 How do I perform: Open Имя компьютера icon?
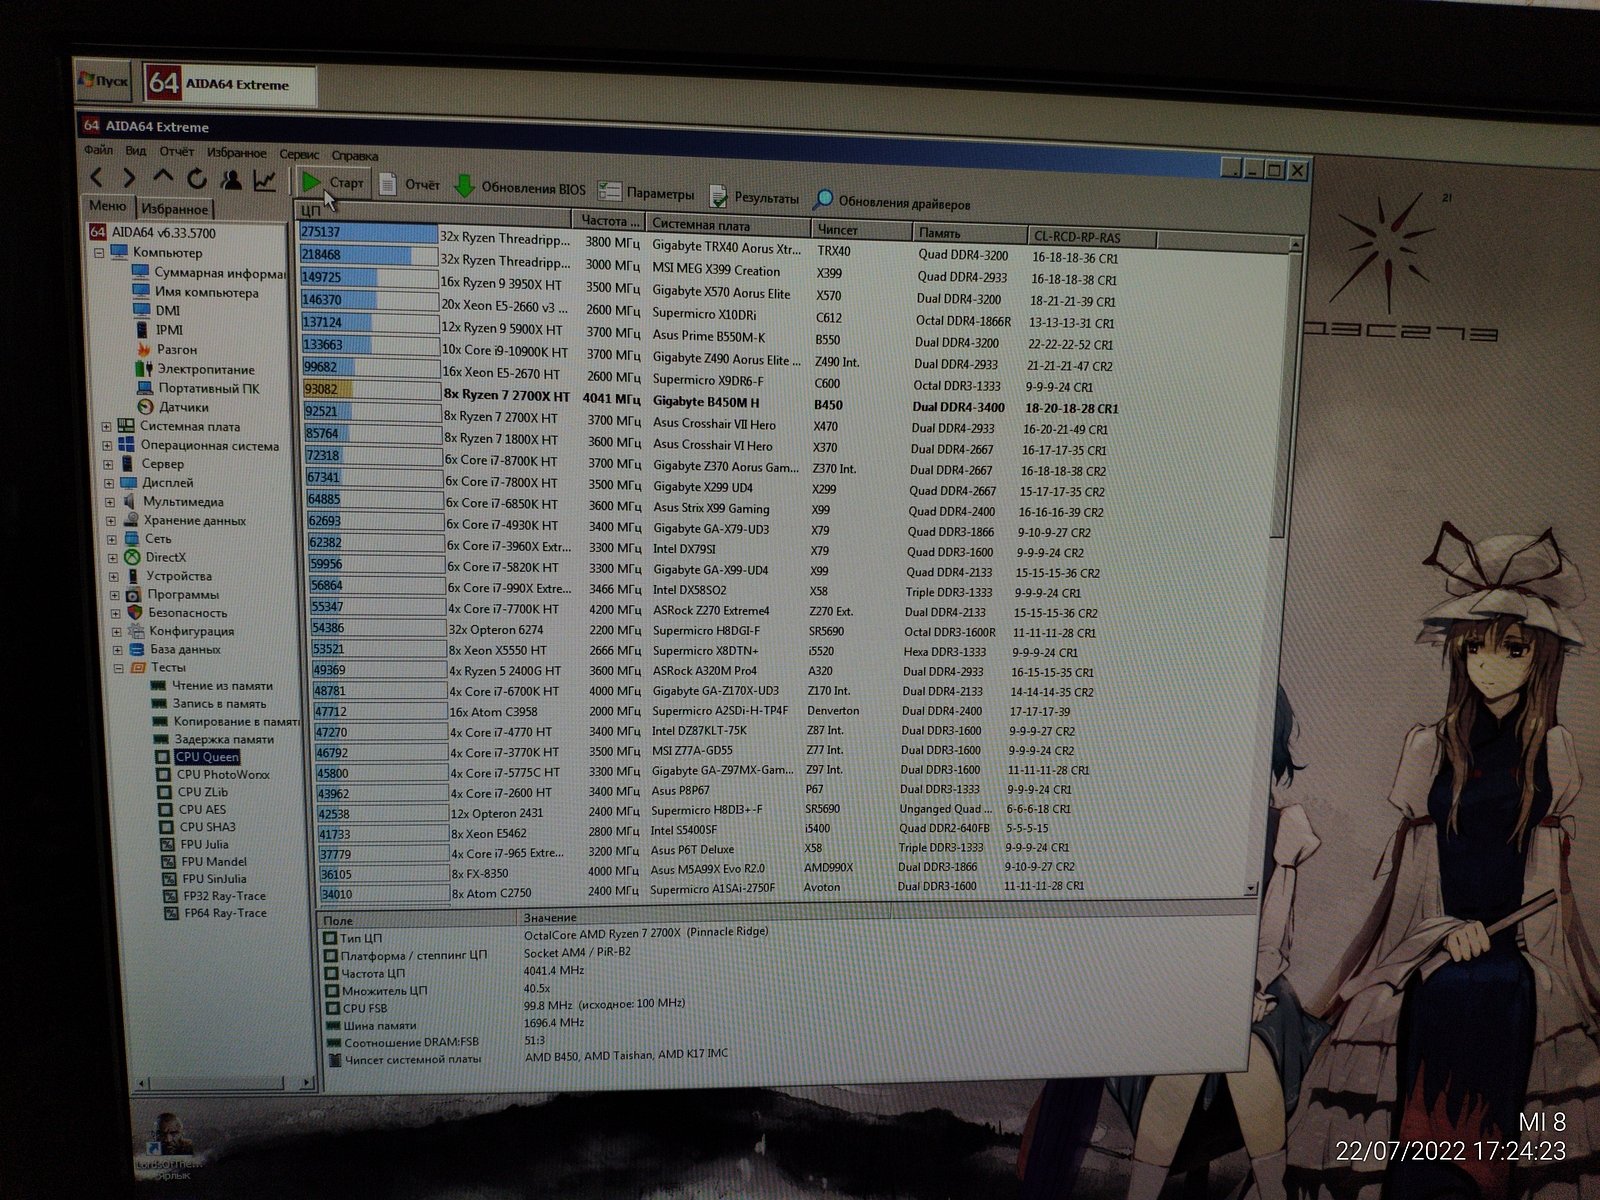click(x=140, y=292)
